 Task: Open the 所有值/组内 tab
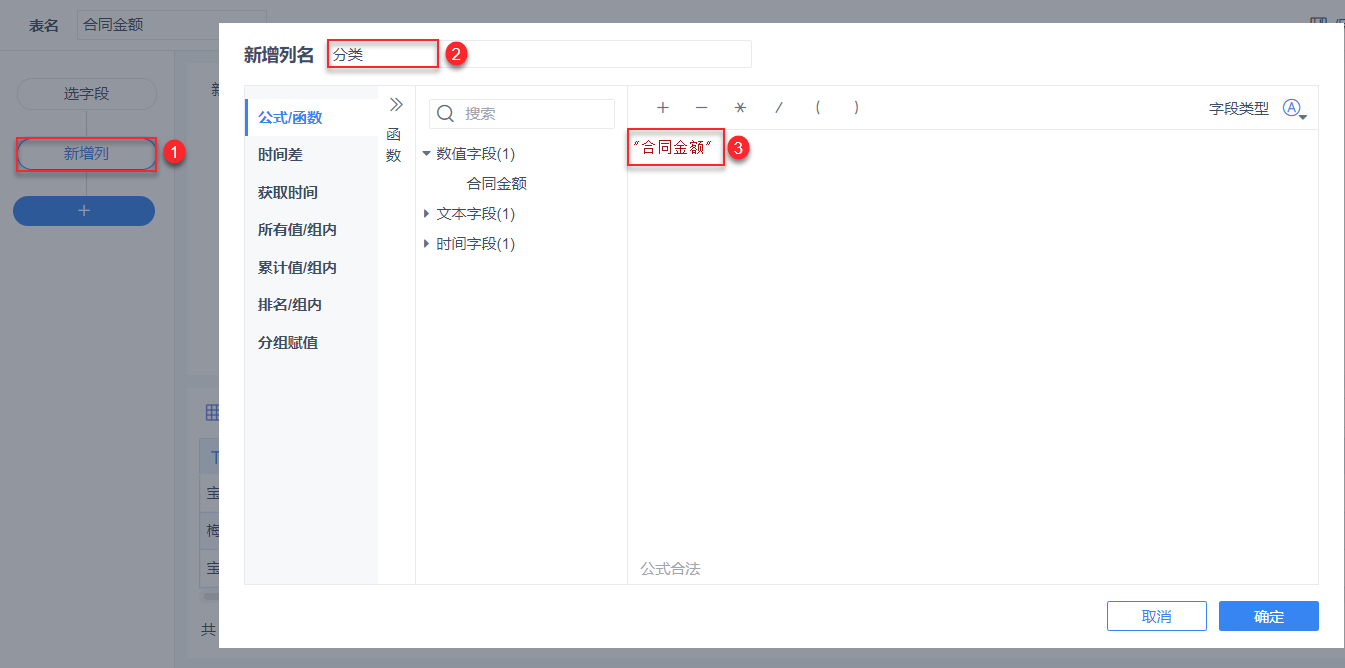tap(311, 230)
